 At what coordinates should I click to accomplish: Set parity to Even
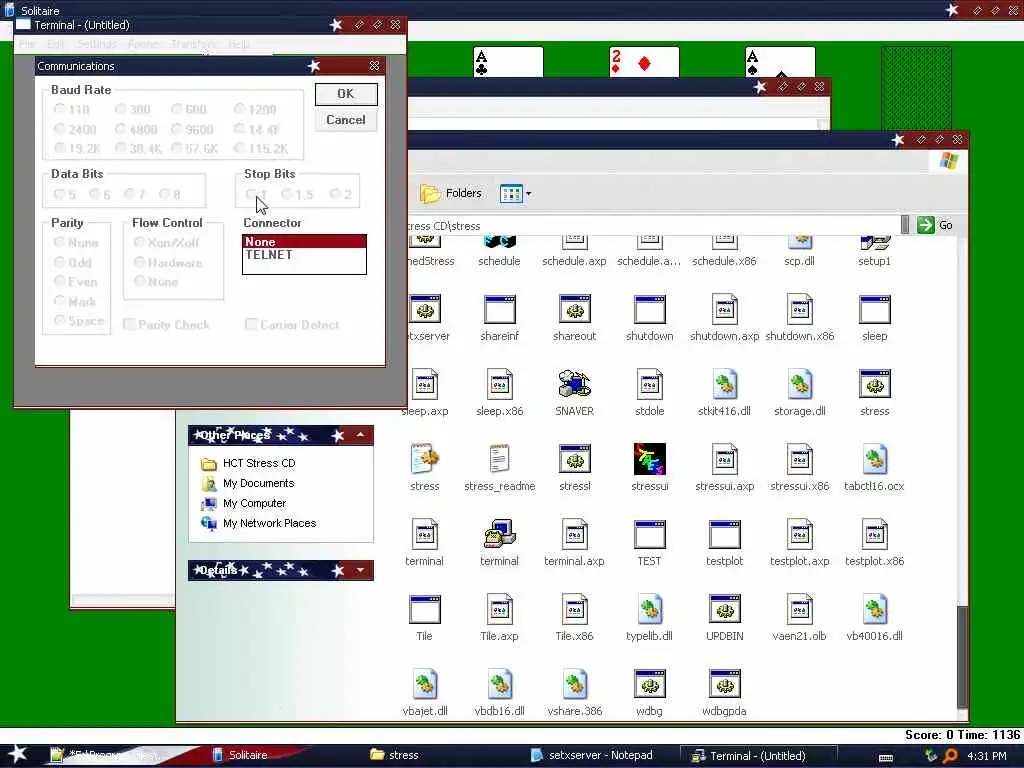(76, 281)
